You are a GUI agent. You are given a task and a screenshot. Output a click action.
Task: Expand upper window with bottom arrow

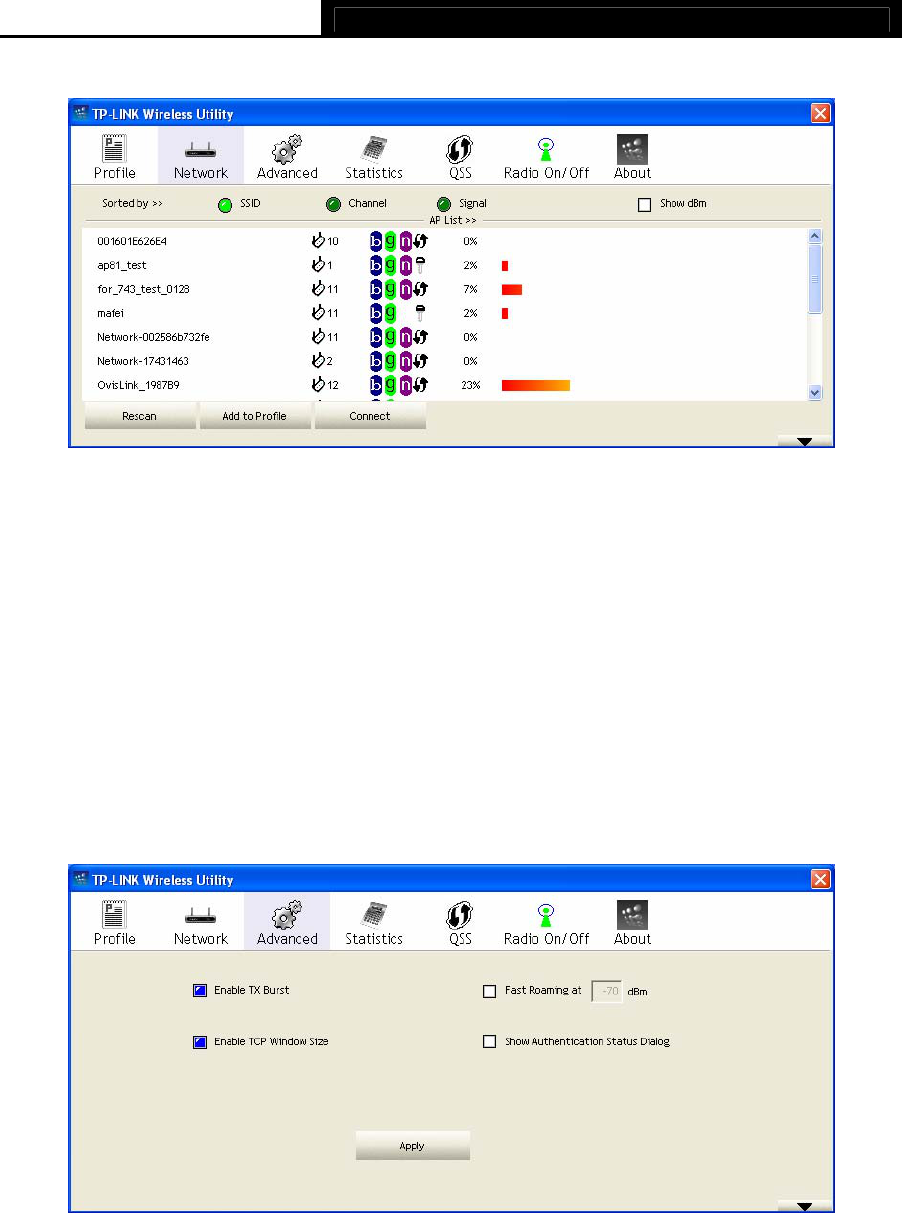coord(805,440)
